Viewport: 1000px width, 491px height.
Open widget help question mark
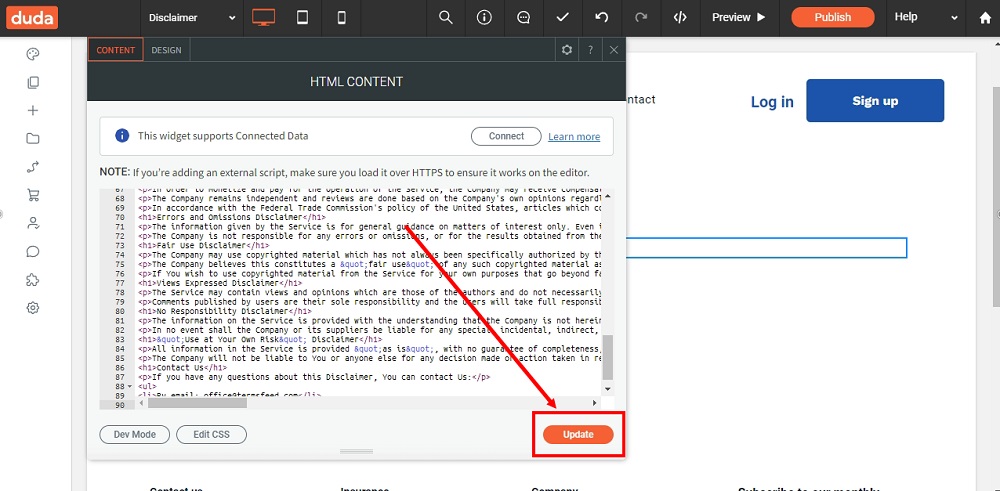(591, 50)
